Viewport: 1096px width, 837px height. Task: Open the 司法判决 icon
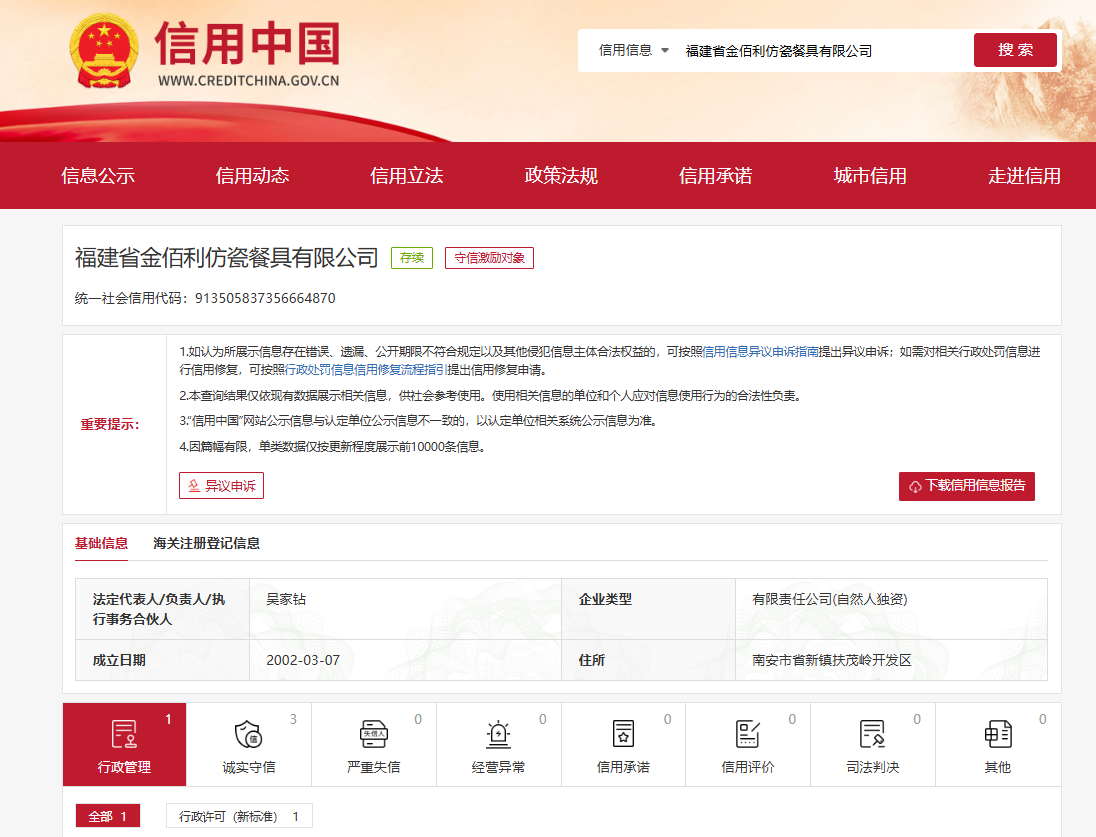872,735
